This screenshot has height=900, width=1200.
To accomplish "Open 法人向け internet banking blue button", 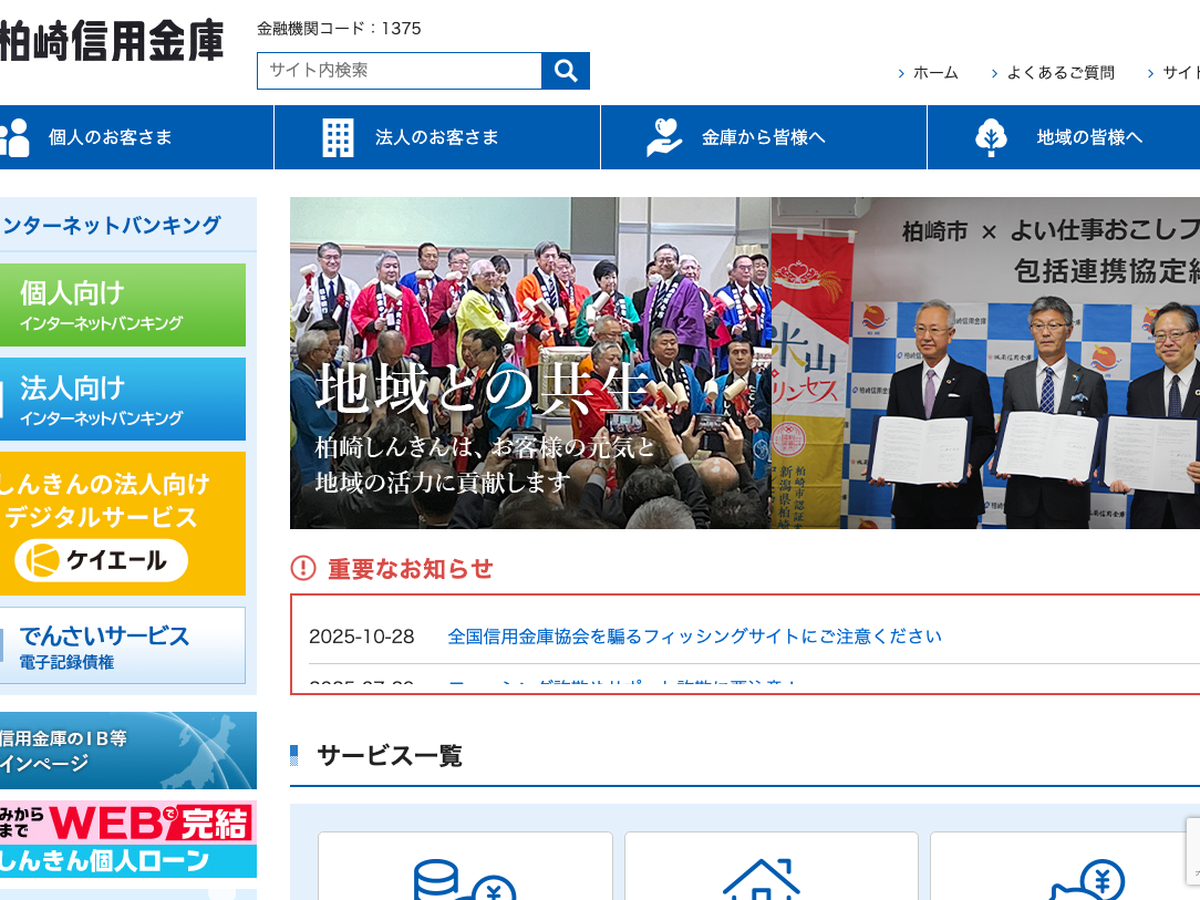I will coord(120,399).
